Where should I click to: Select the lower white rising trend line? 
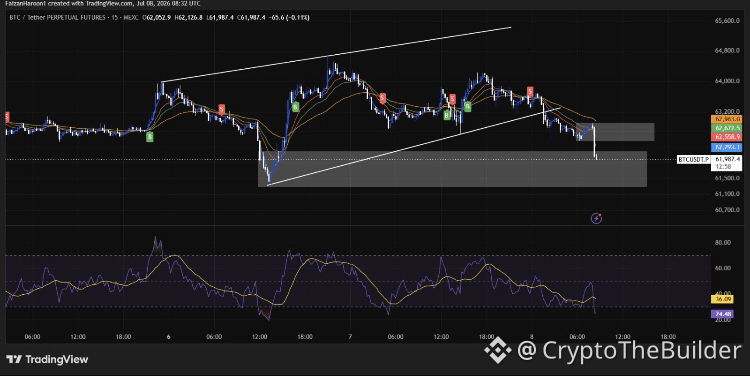(x=414, y=146)
